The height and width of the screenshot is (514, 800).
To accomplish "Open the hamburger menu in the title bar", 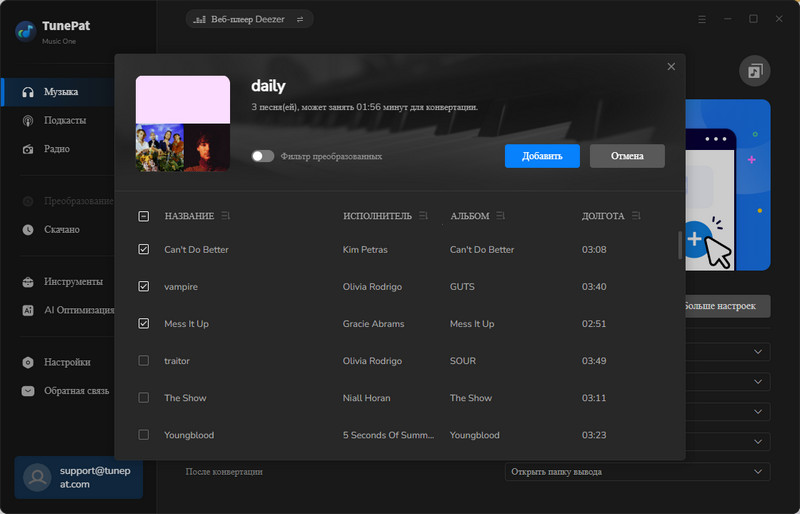I will click(702, 19).
